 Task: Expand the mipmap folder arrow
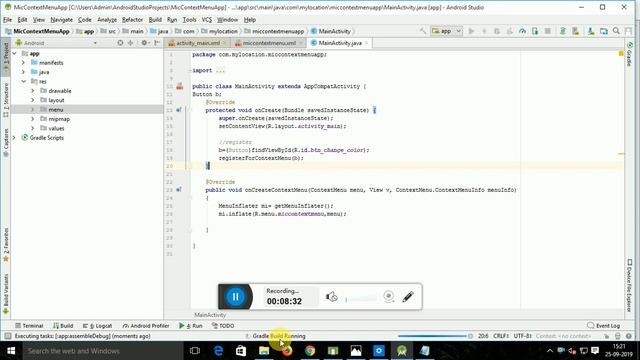click(33, 119)
